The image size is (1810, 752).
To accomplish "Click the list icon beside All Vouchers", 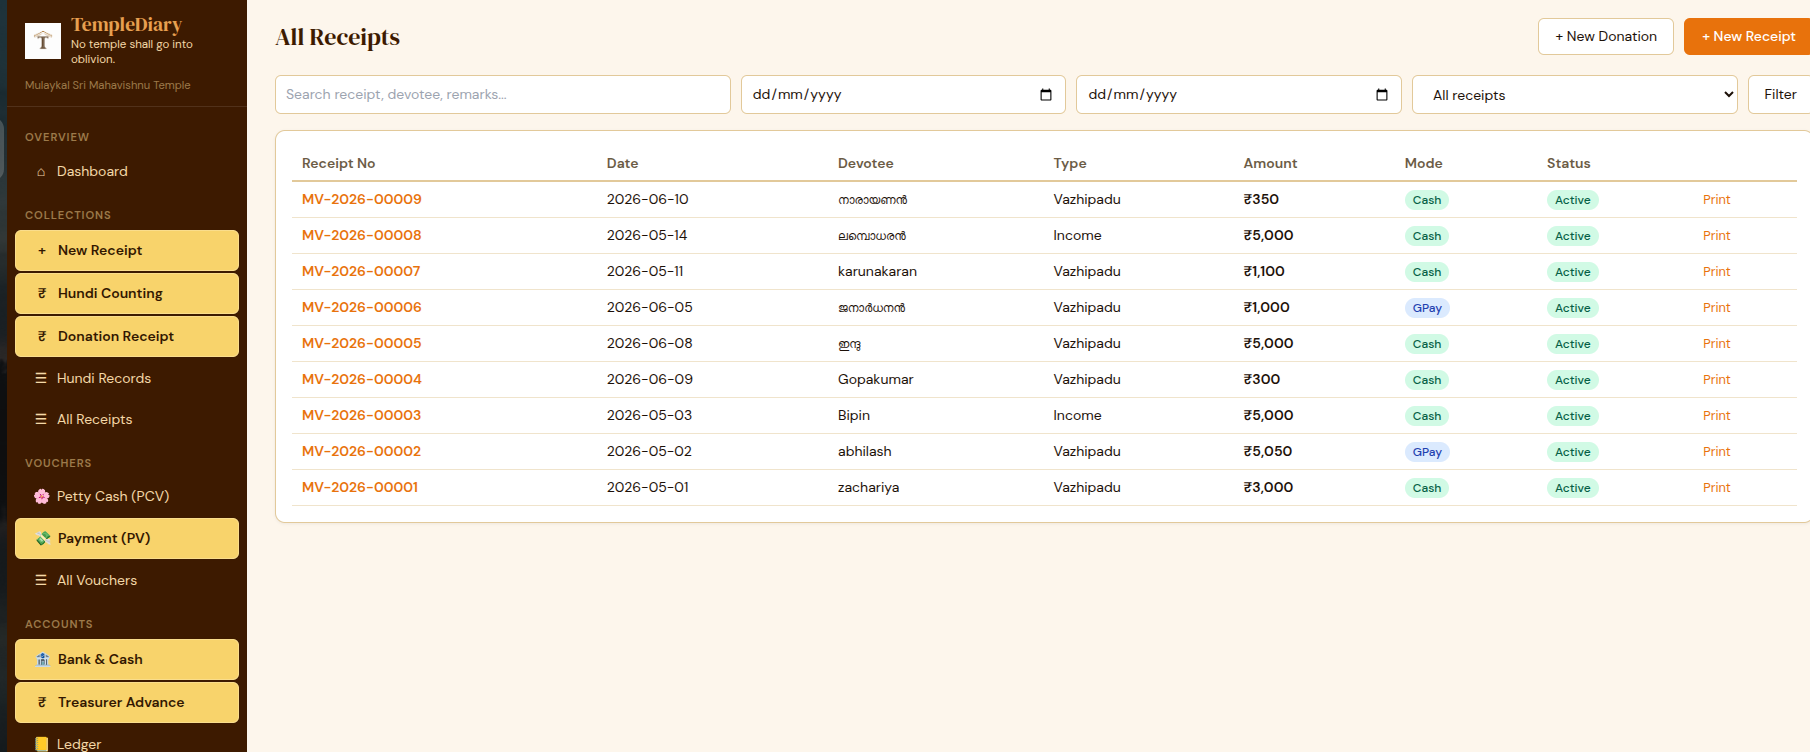I will [x=41, y=580].
